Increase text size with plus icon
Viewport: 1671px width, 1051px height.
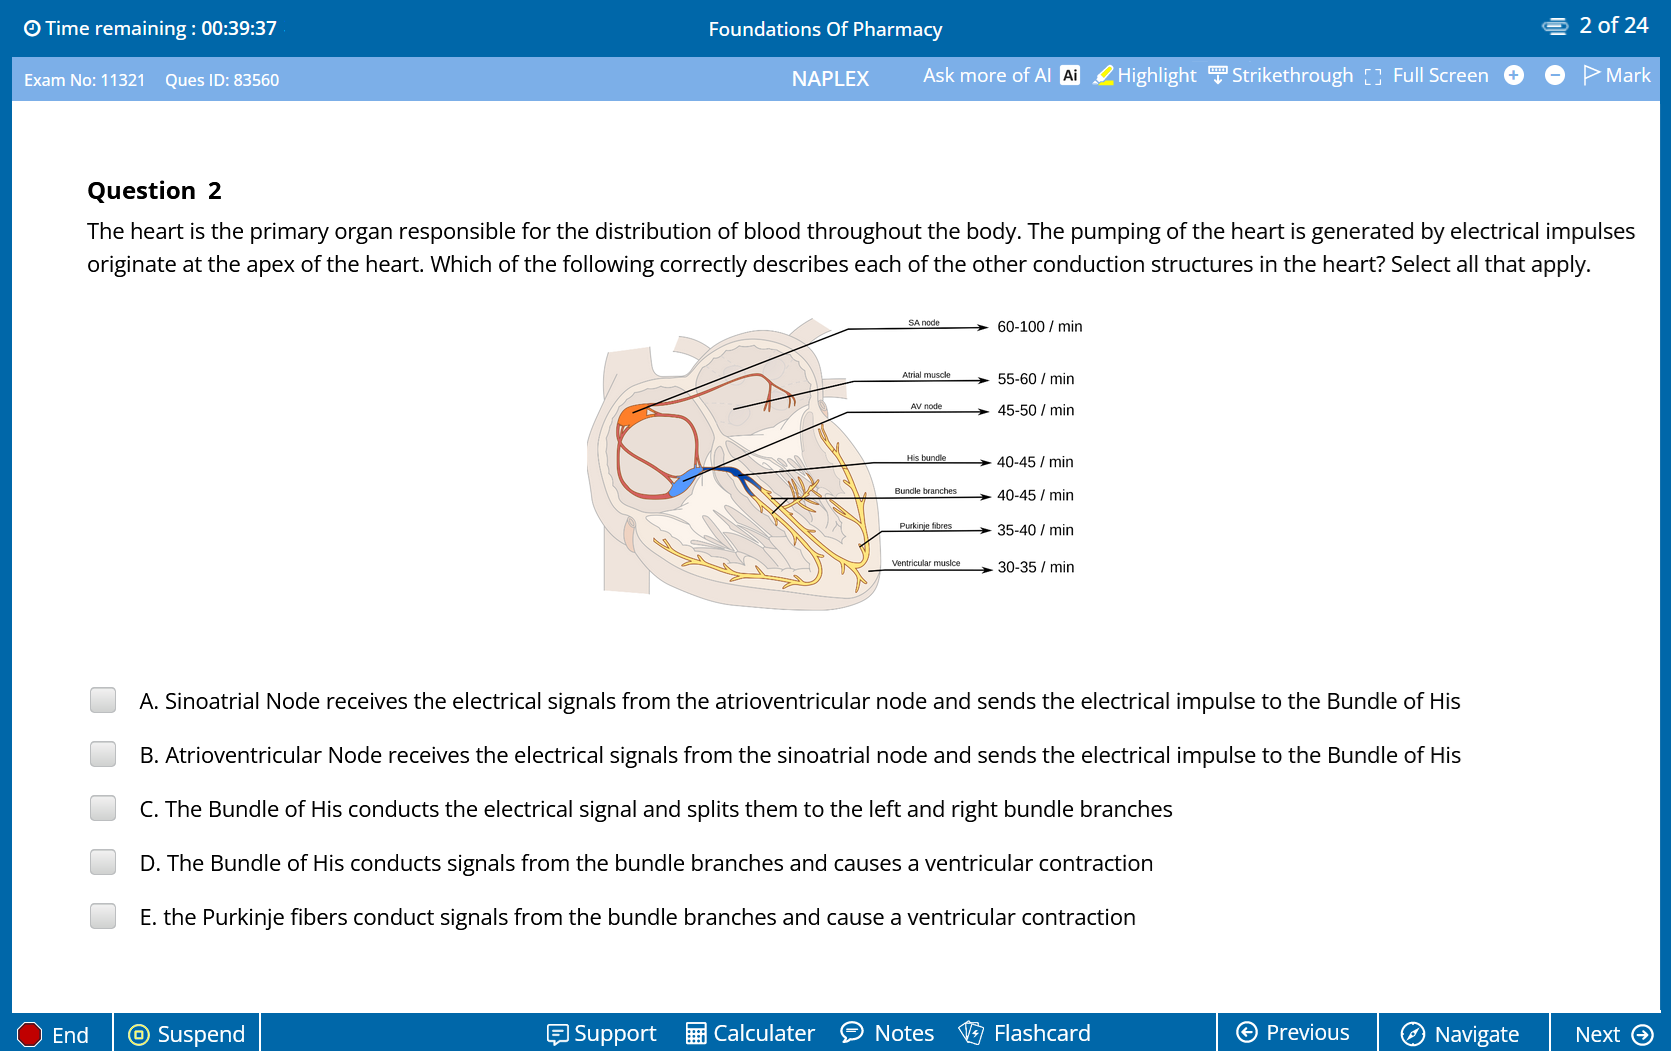(1514, 75)
